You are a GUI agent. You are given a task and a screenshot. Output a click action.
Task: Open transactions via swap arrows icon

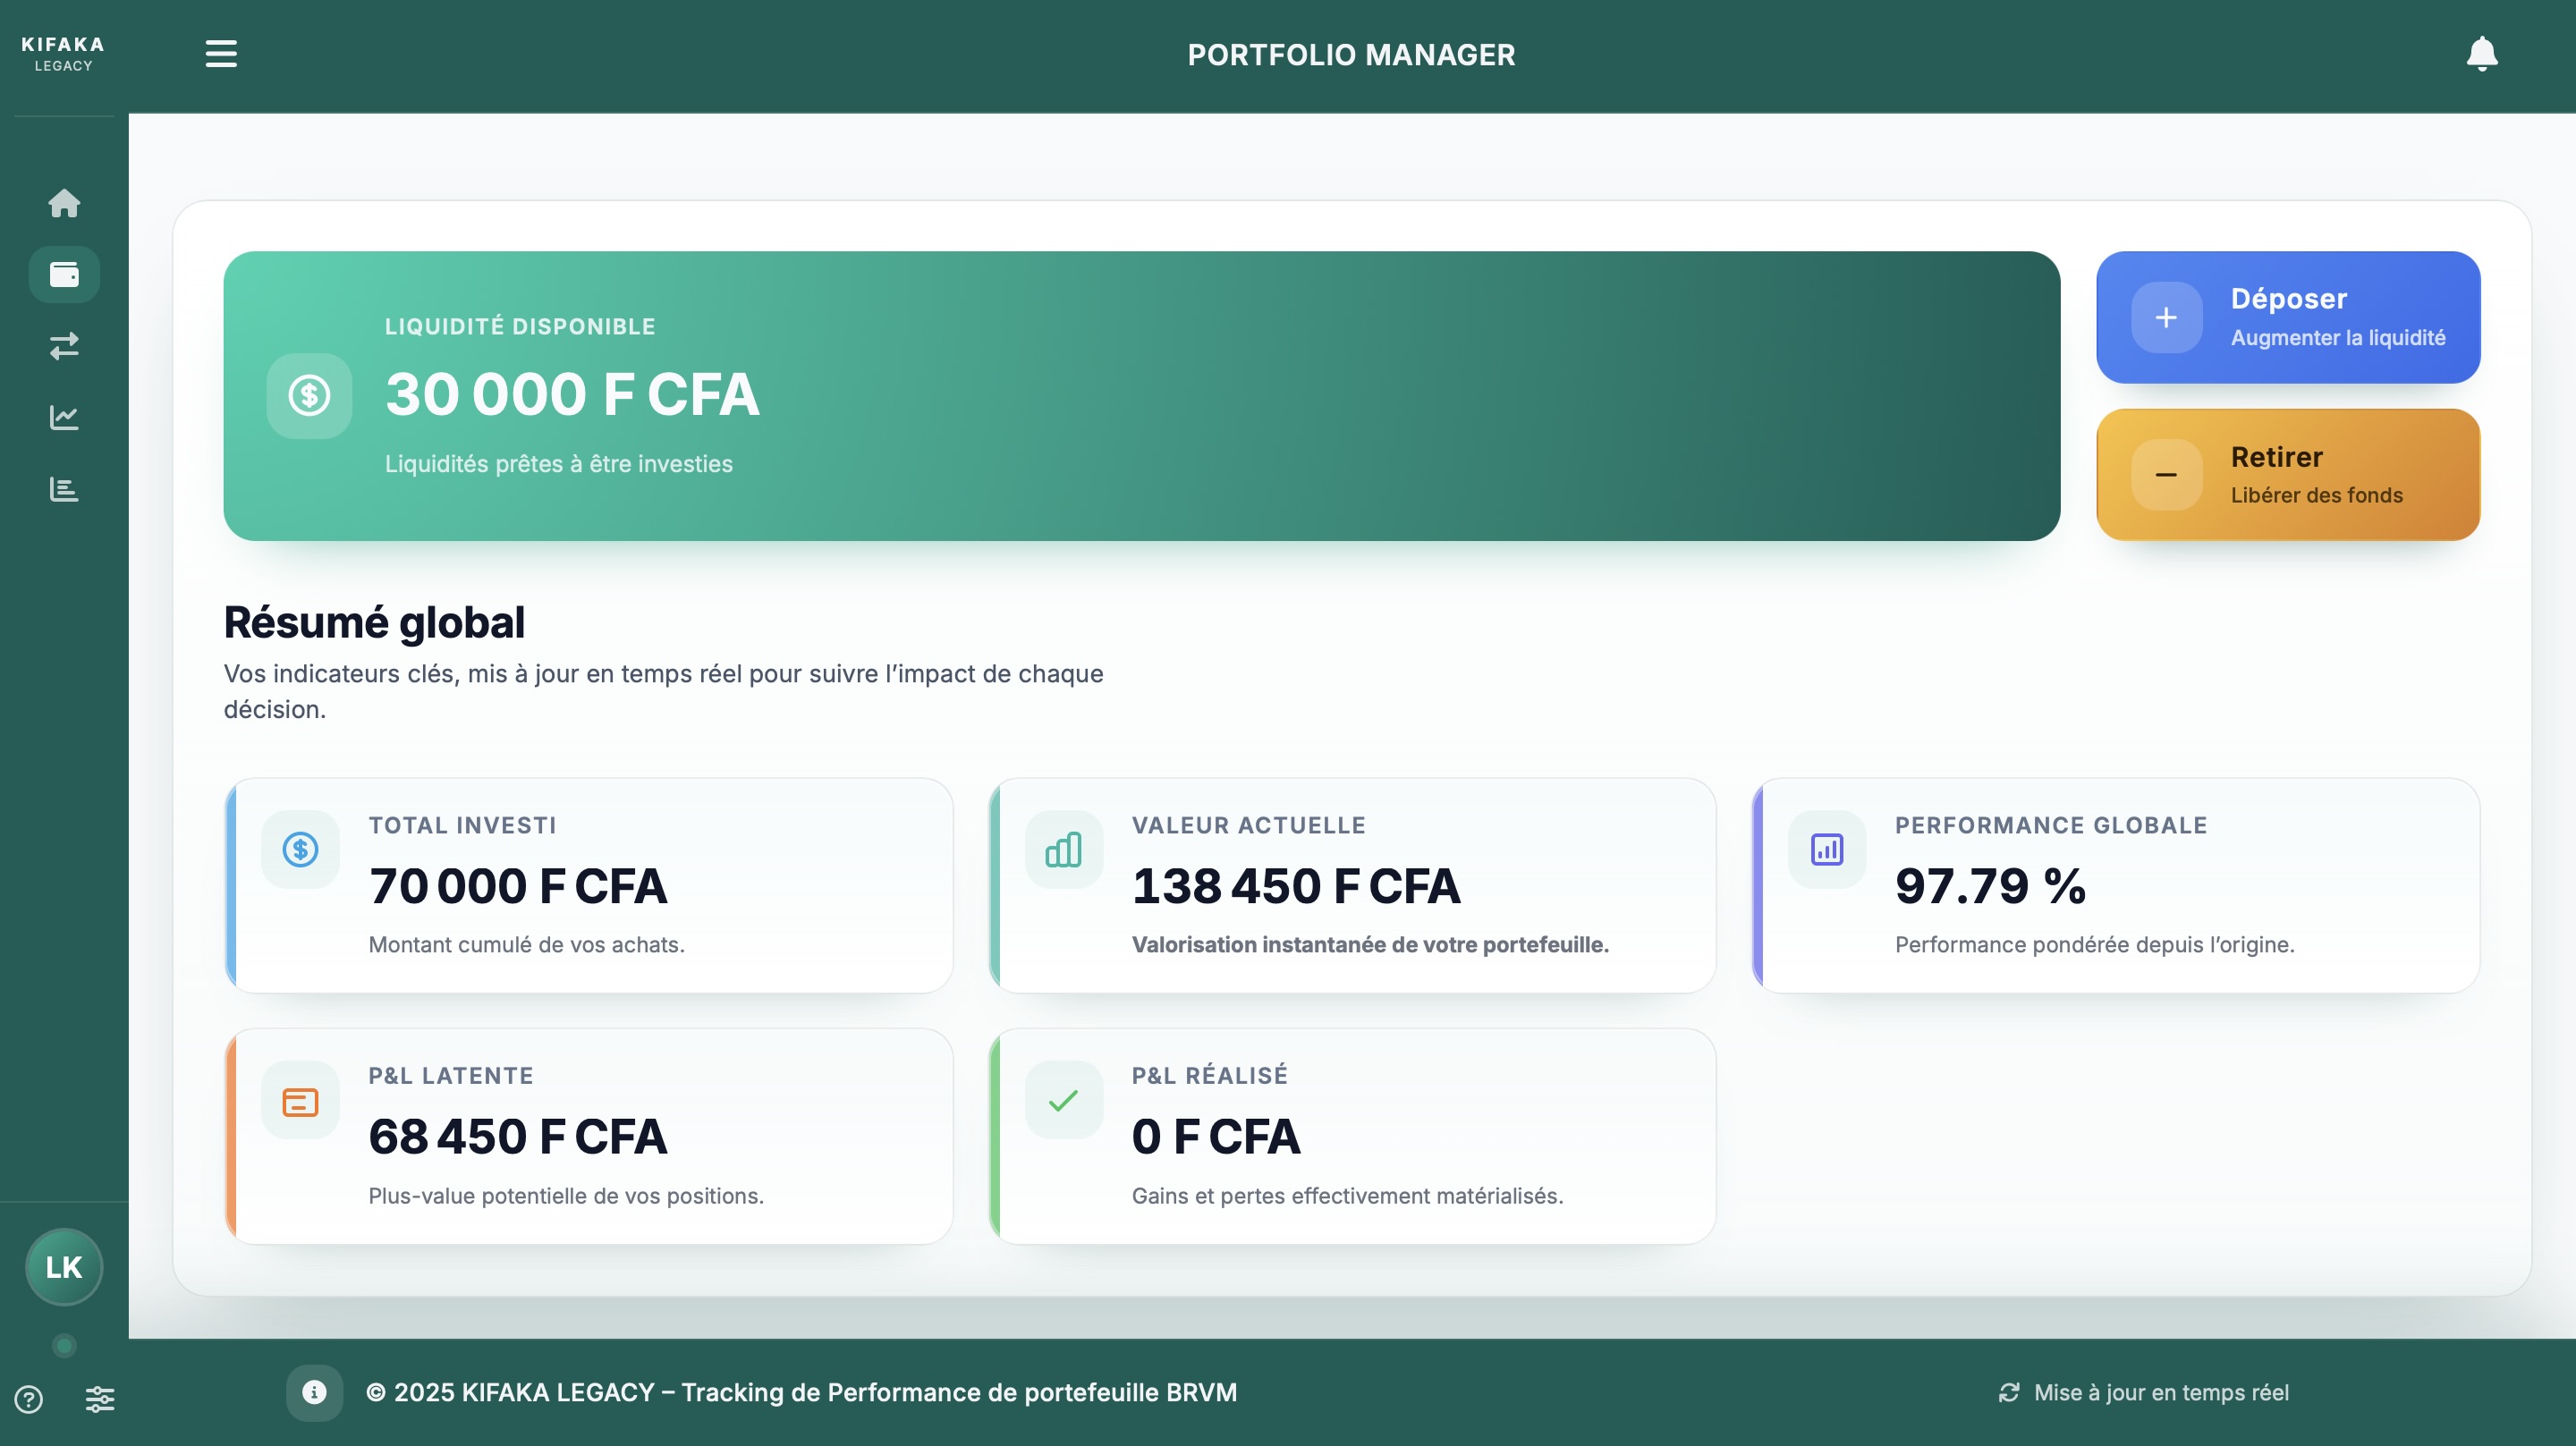click(x=64, y=346)
